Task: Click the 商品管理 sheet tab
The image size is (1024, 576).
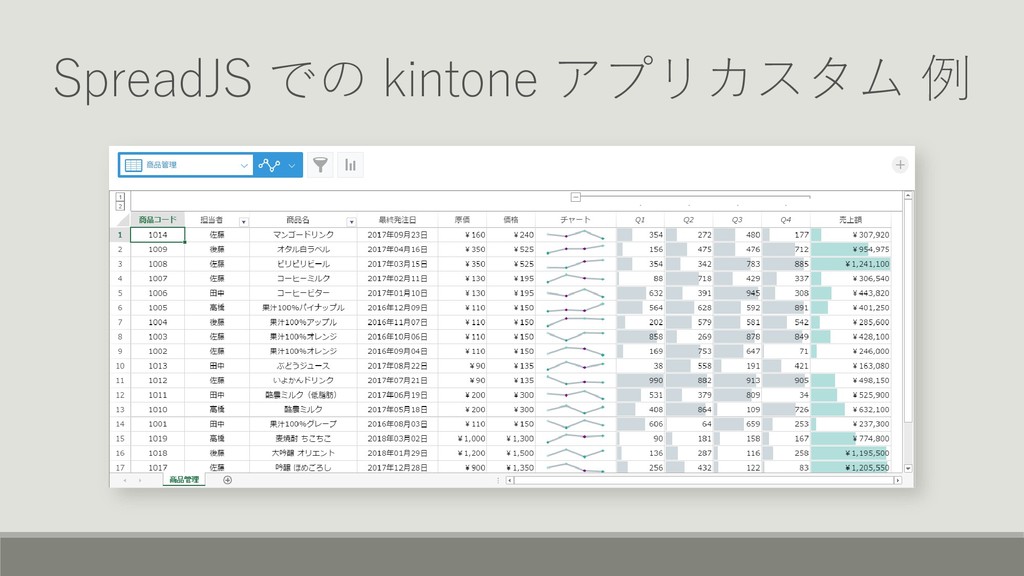Action: pos(184,480)
